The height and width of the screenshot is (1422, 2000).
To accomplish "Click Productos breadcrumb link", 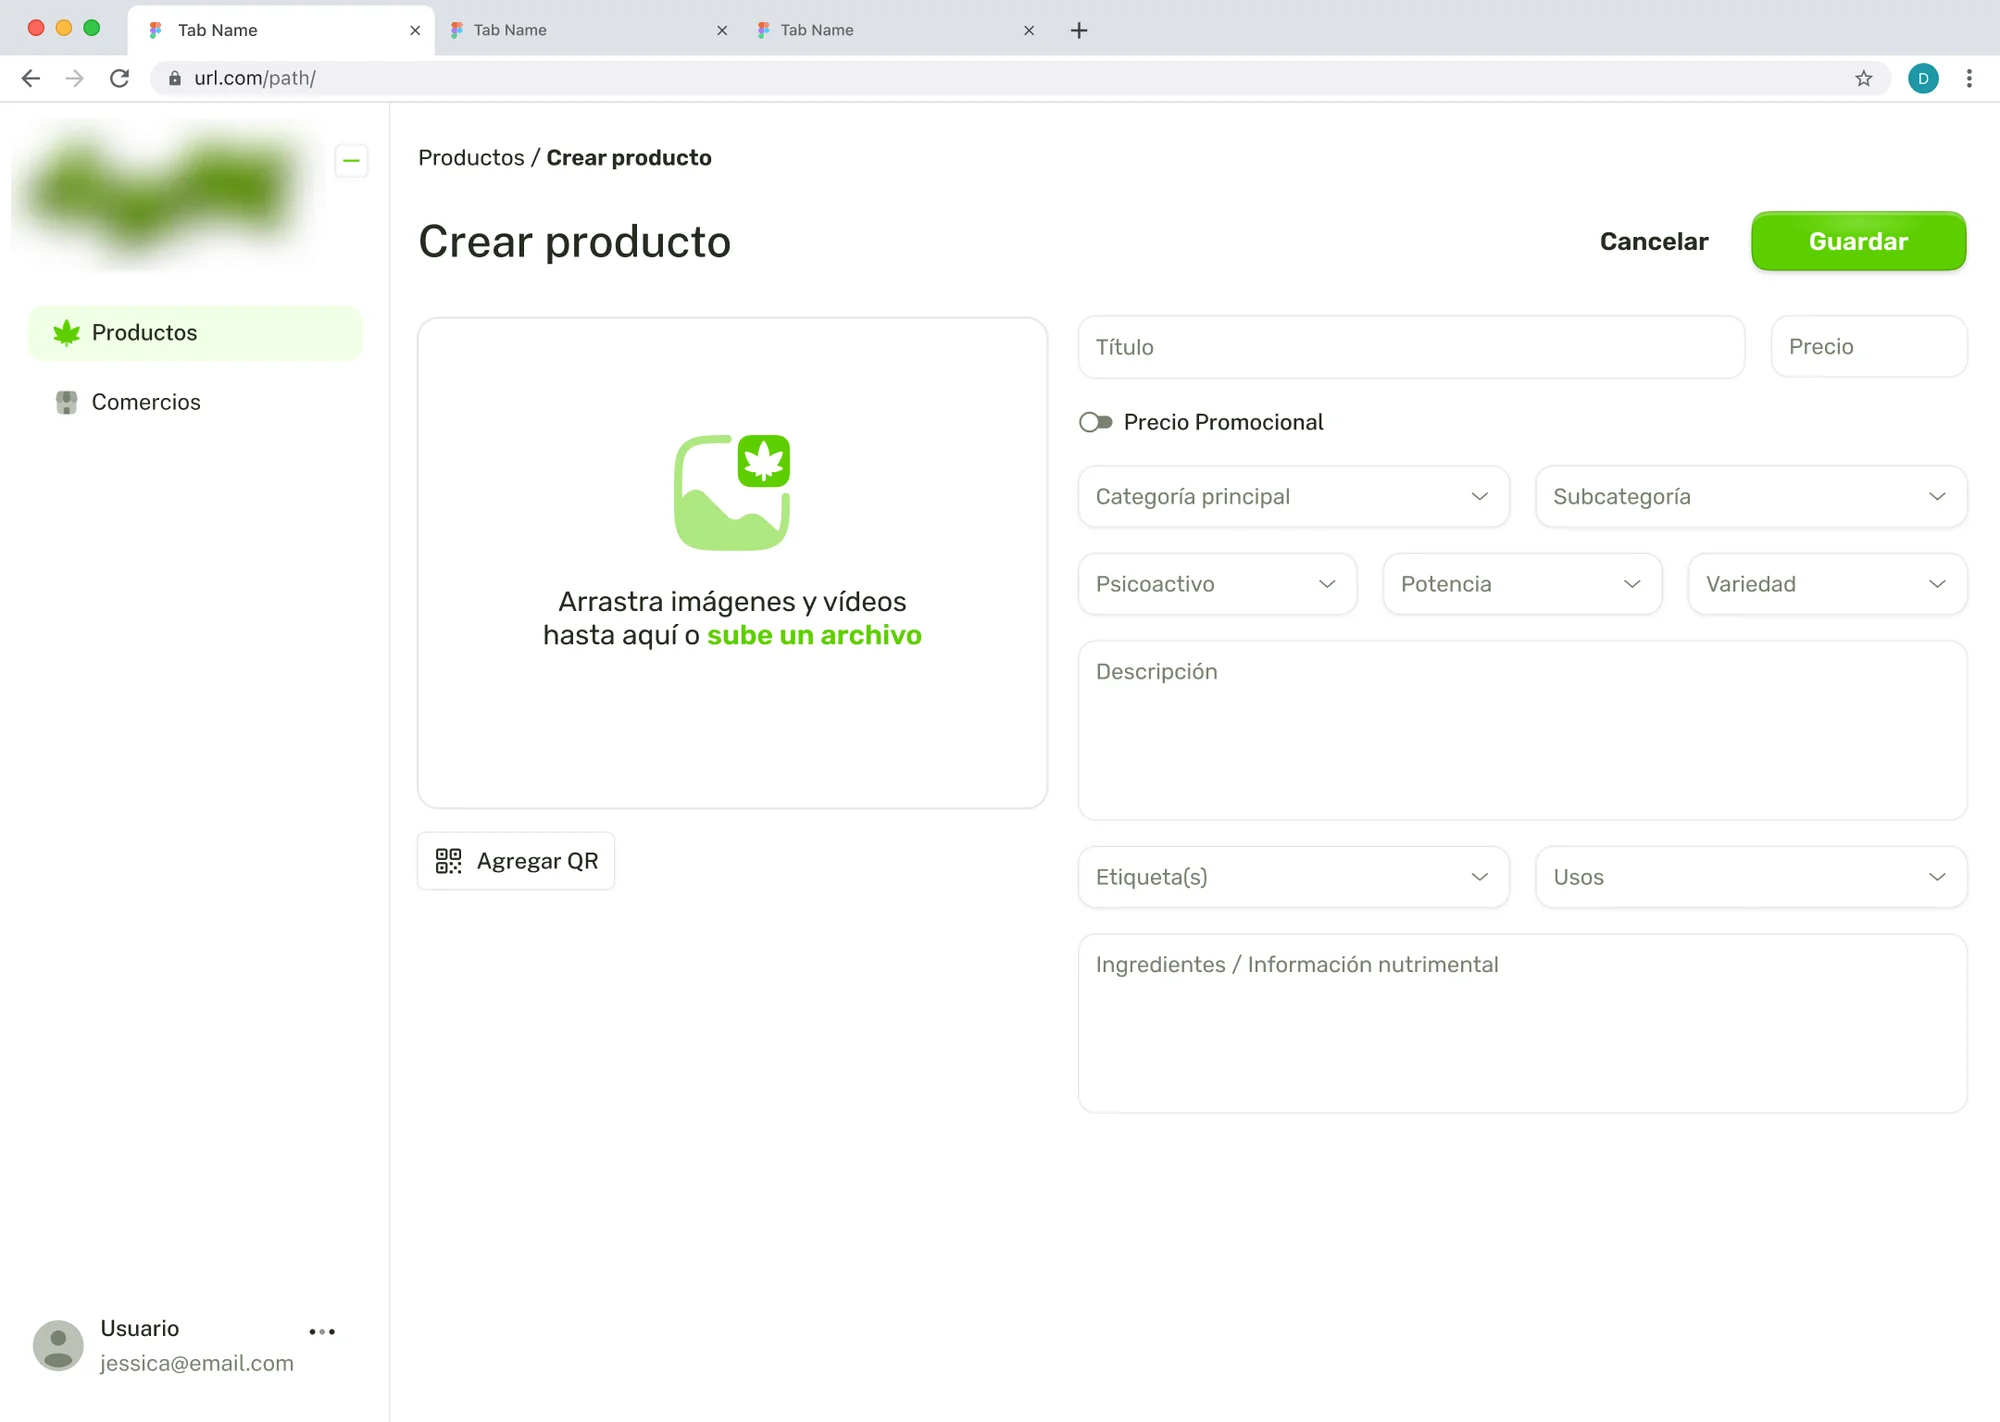I will pos(471,158).
